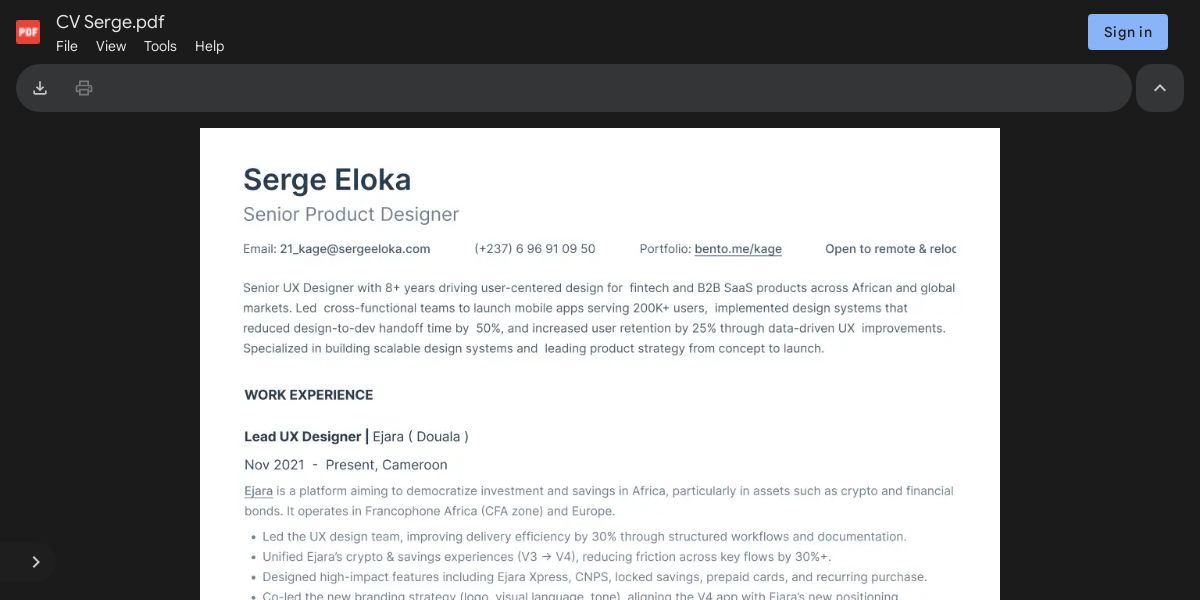The height and width of the screenshot is (600, 1200).
Task: Follow the bento.me/kage portfolio link
Action: 738,249
